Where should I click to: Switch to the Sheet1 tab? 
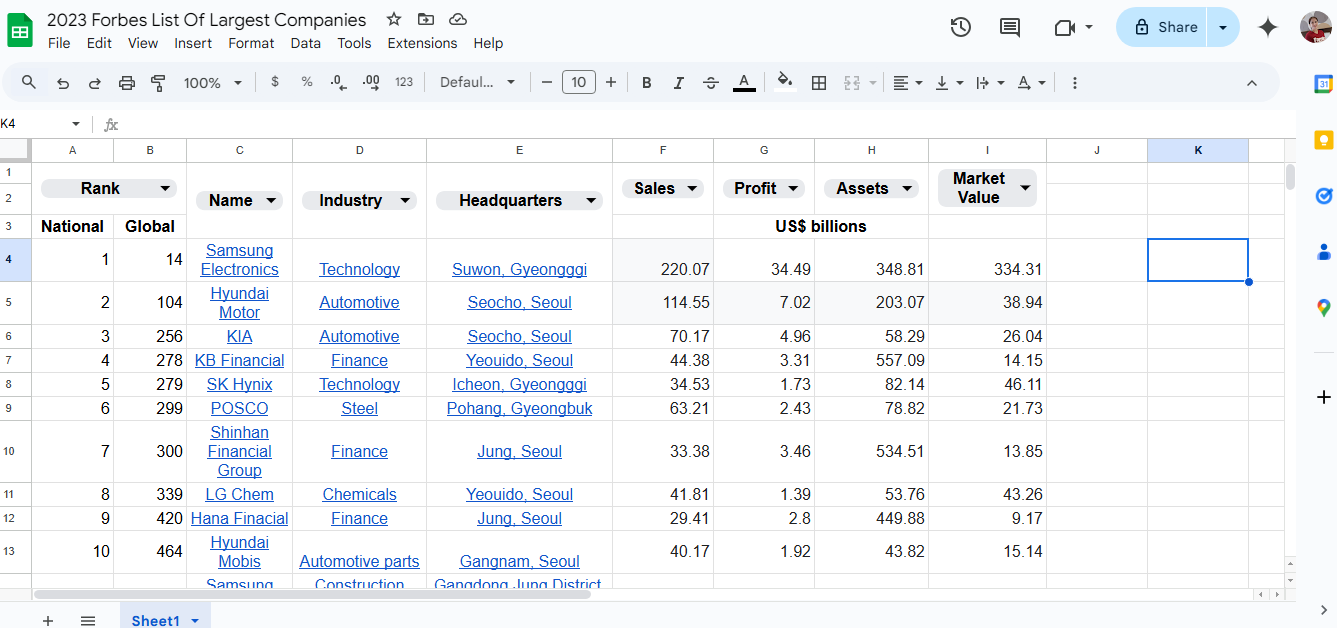pyautogui.click(x=155, y=620)
